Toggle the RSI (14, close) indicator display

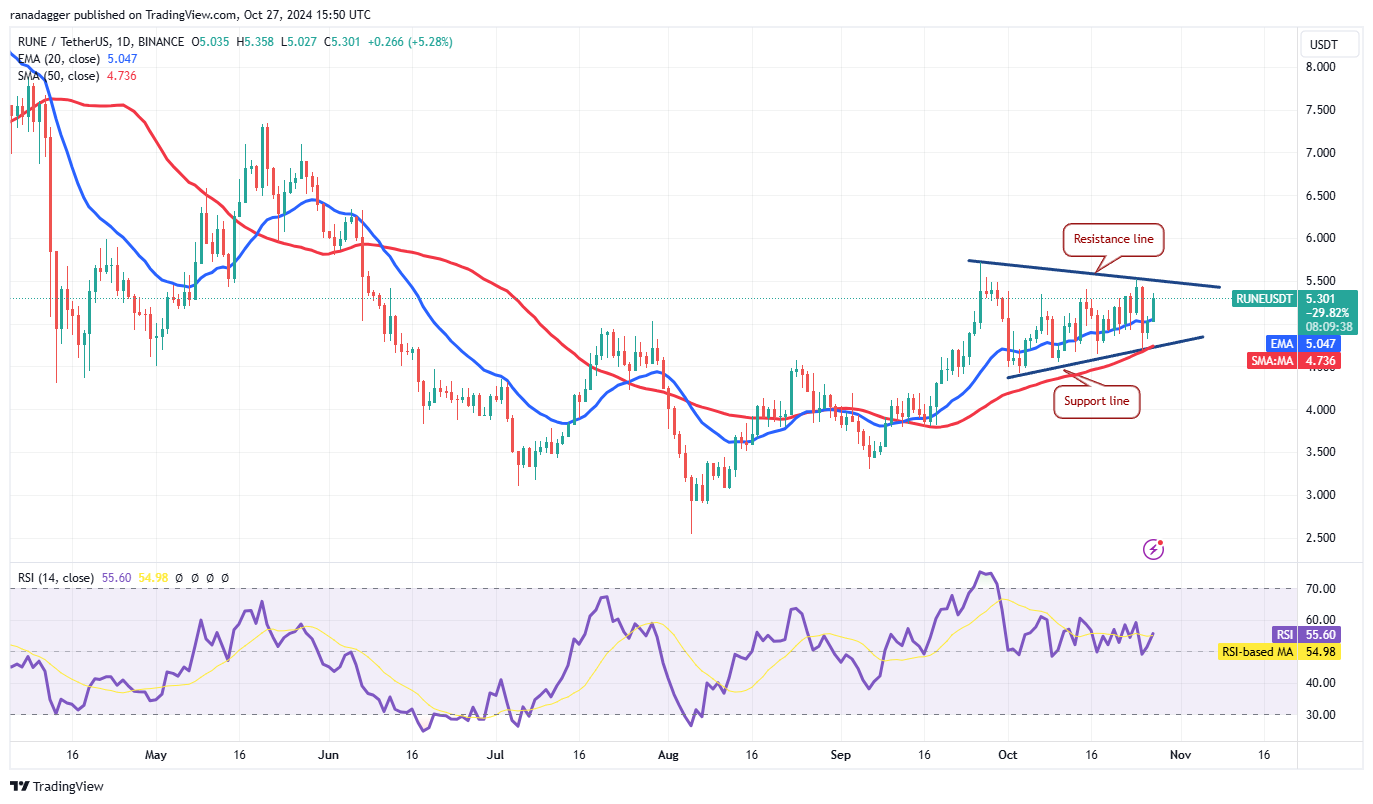[55, 577]
